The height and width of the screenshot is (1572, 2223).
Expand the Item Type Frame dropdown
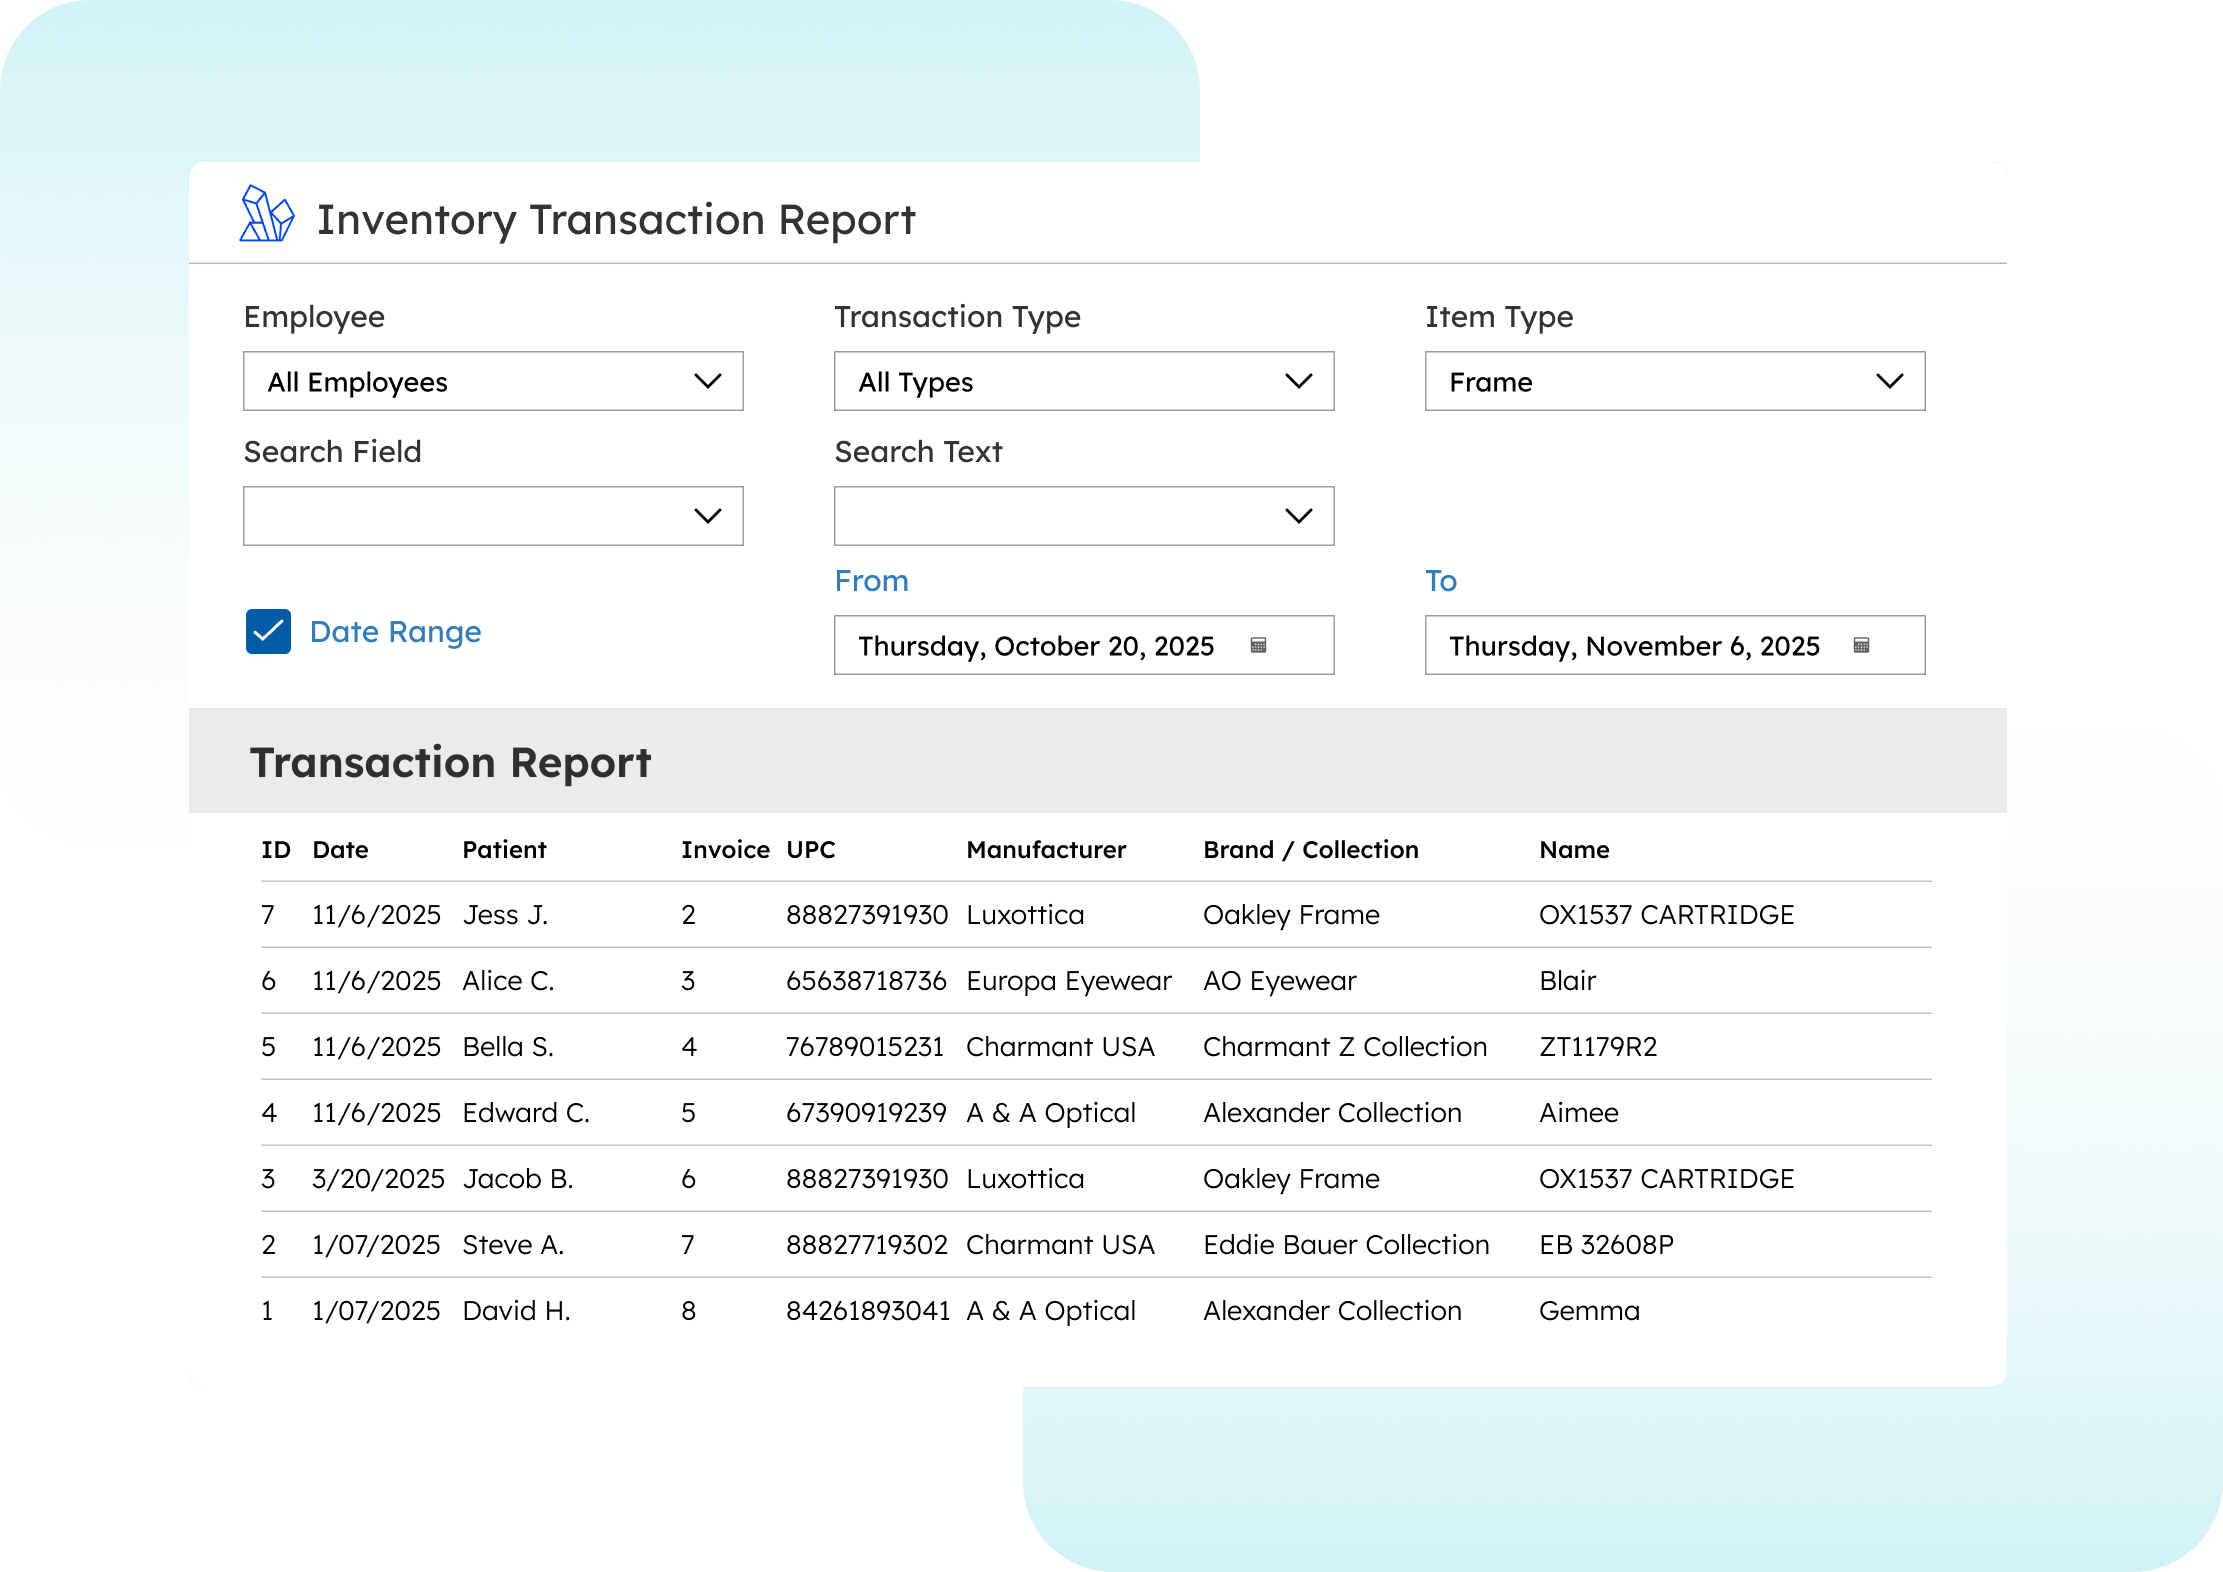(x=1675, y=381)
